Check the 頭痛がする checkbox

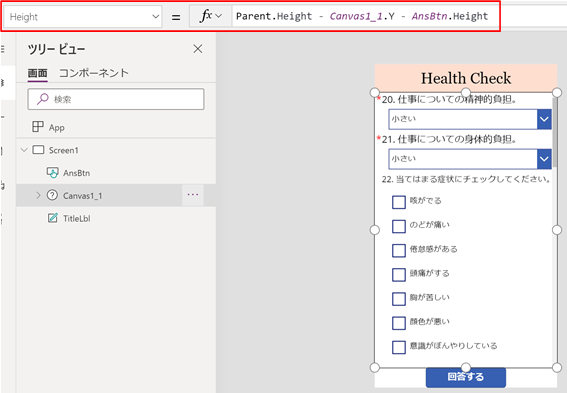pos(399,275)
